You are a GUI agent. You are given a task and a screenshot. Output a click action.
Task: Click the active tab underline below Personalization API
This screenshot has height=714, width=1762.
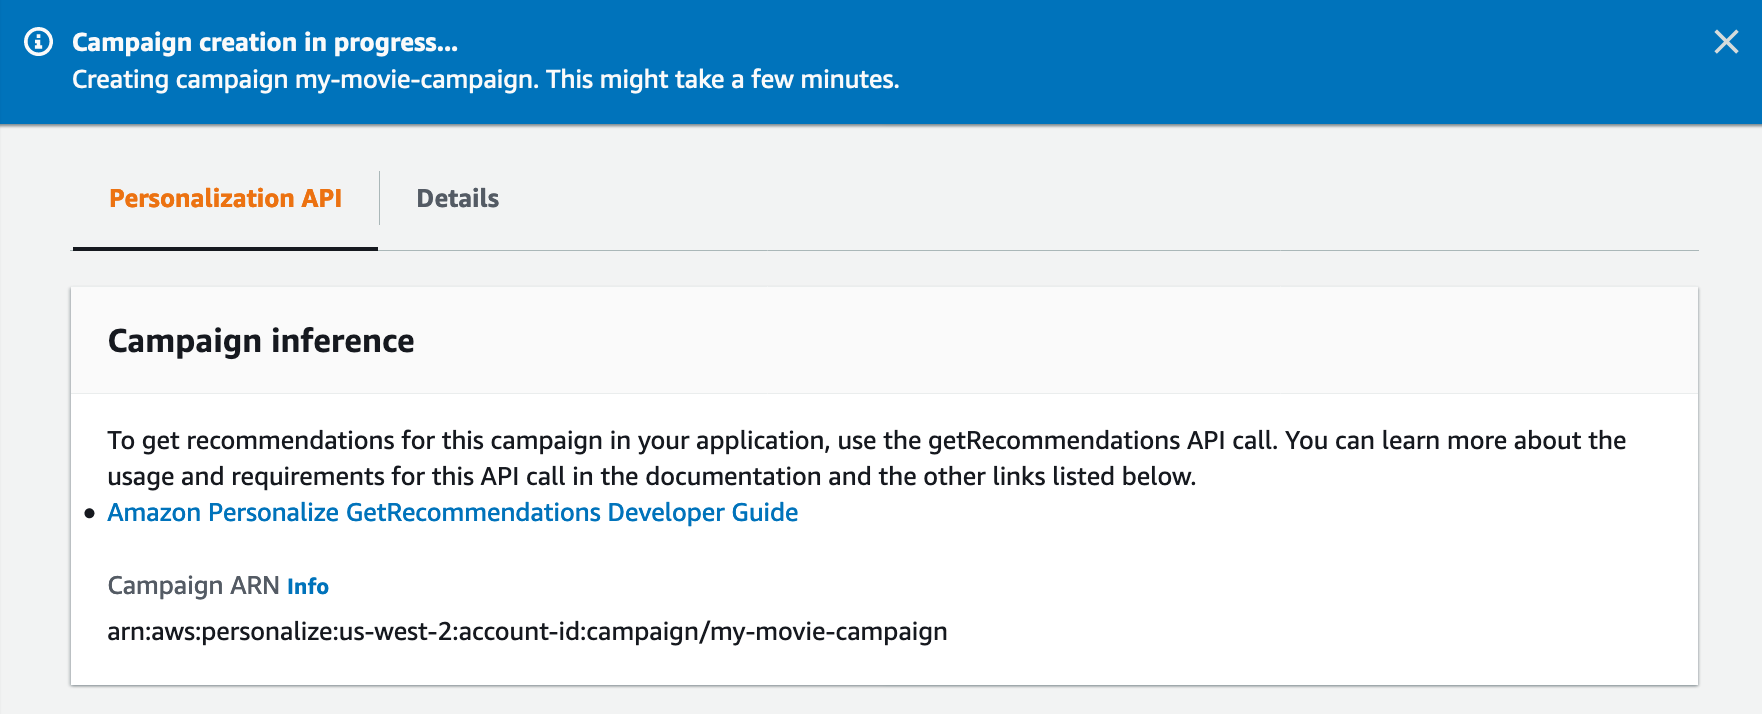pos(225,248)
